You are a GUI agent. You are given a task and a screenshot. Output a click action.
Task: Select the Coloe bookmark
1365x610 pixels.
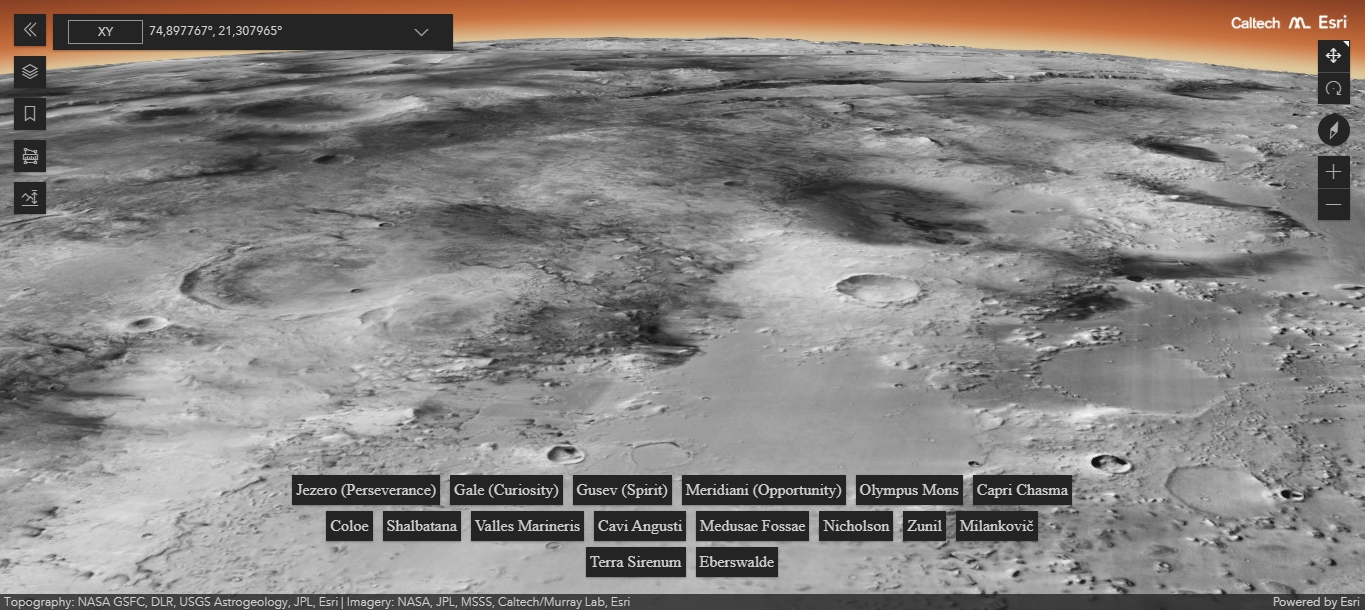[349, 526]
